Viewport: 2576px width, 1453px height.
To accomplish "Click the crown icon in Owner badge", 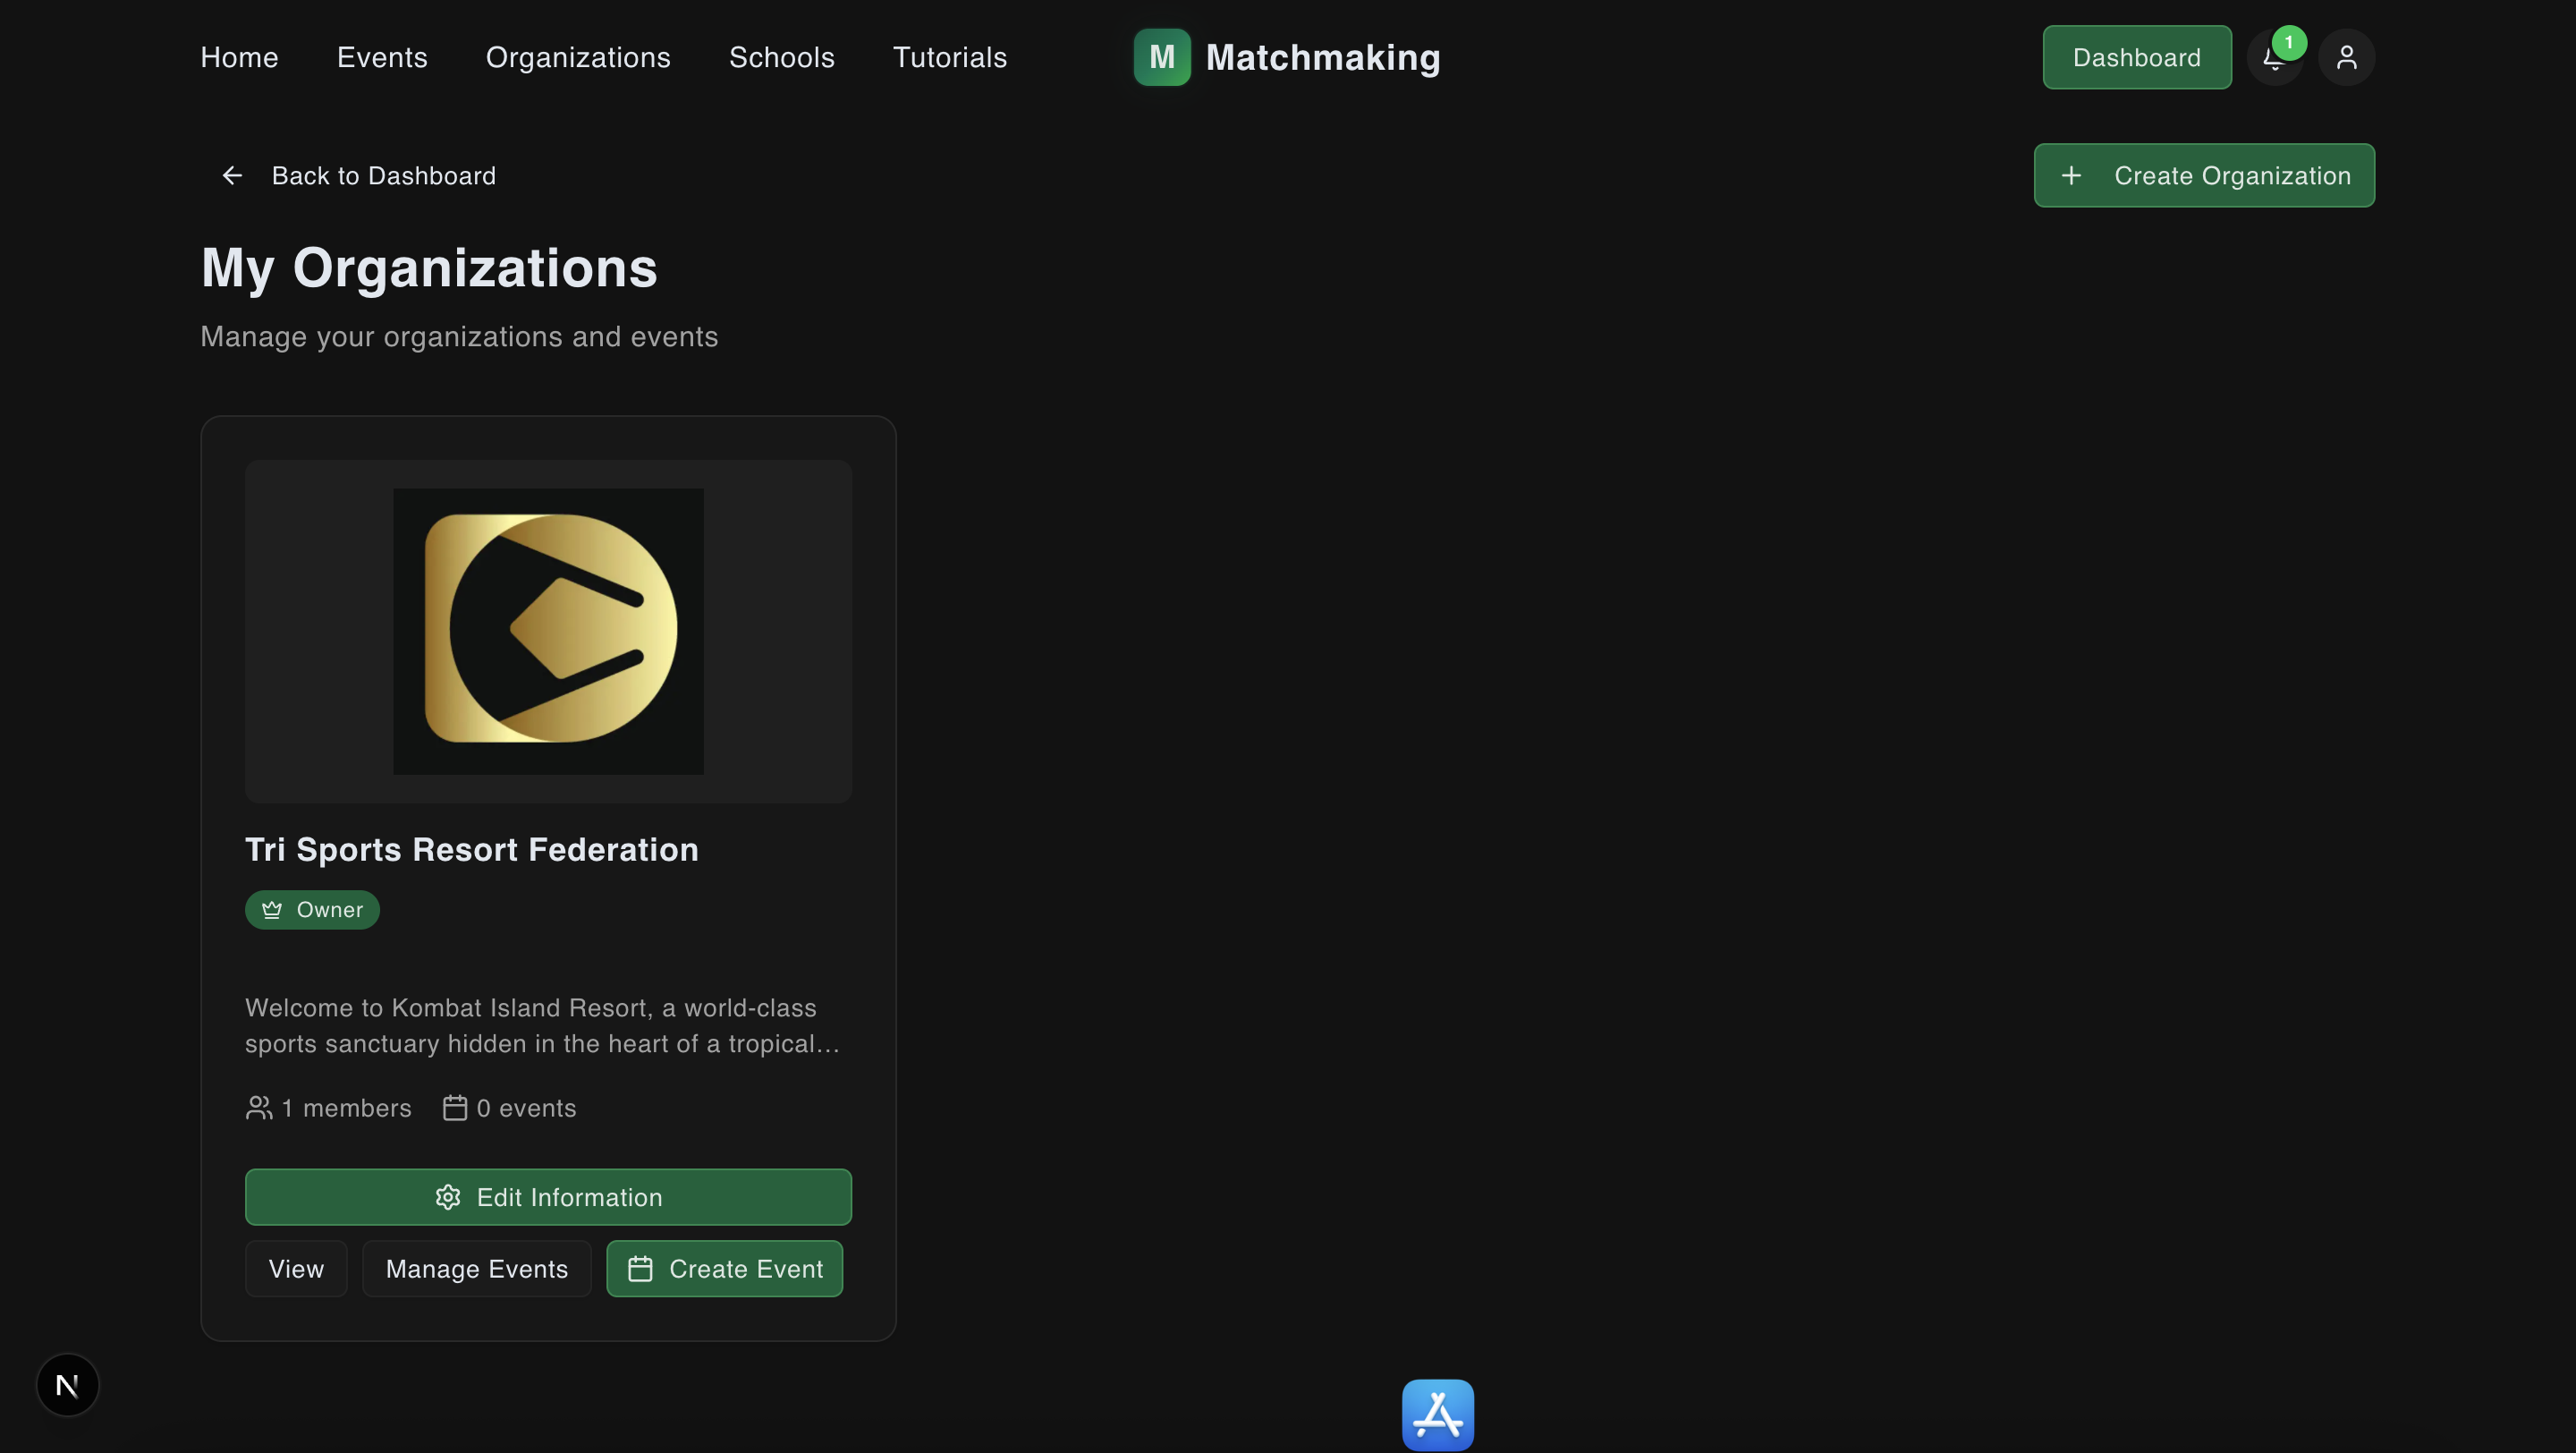I will click(272, 910).
